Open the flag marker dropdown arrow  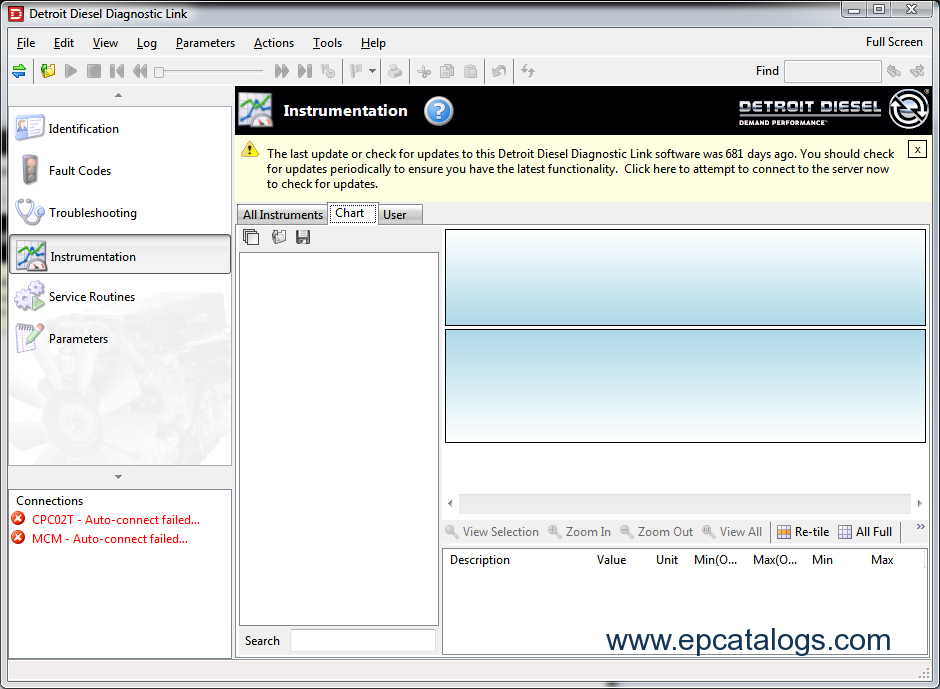[x=372, y=71]
